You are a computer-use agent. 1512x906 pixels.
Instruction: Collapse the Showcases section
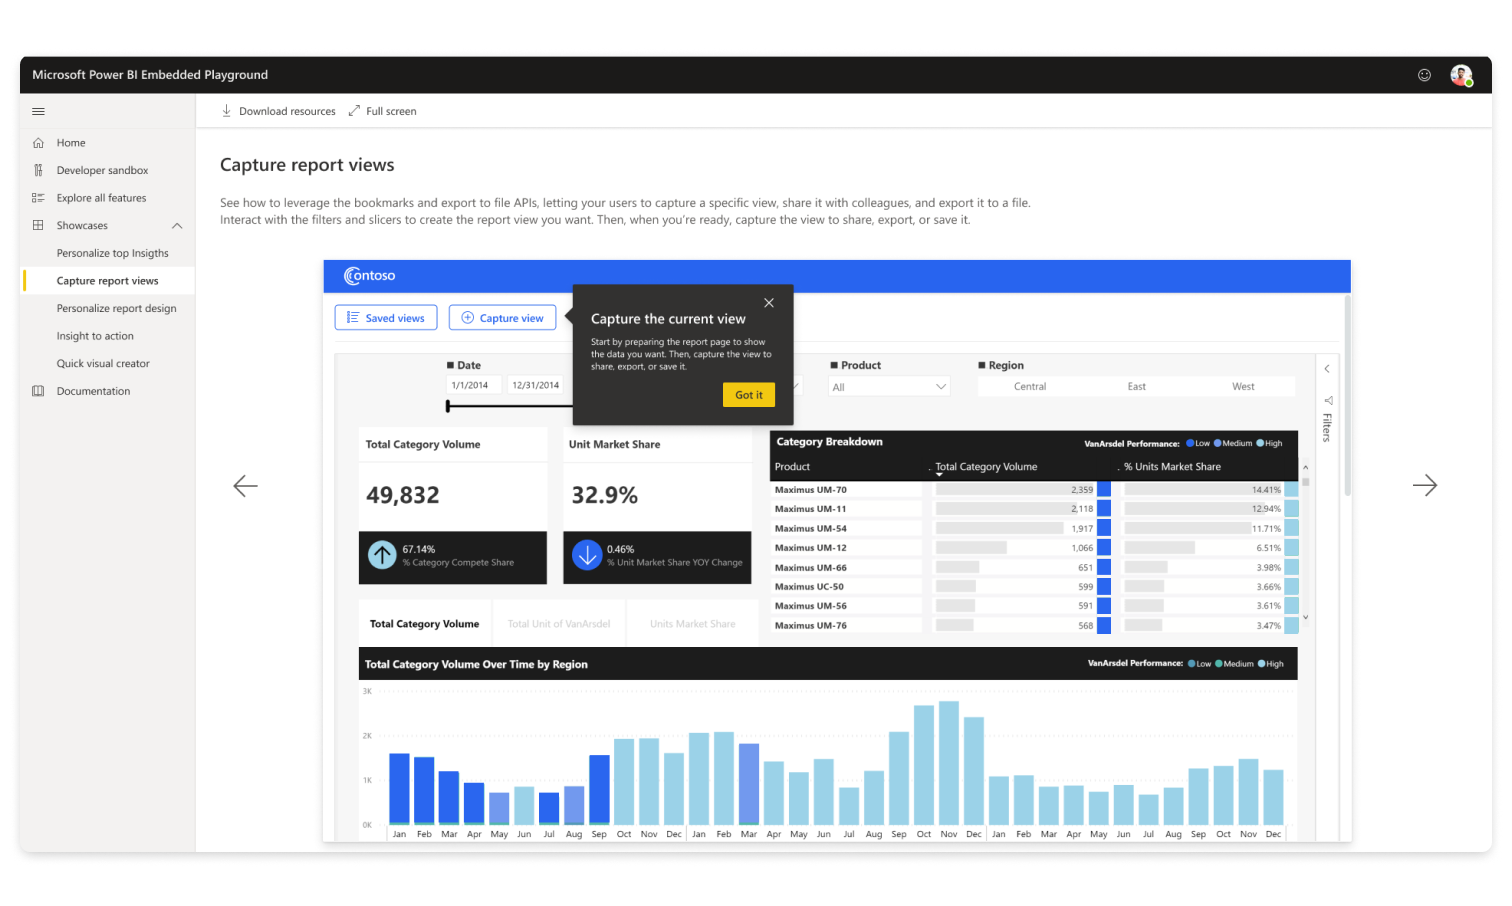point(177,226)
